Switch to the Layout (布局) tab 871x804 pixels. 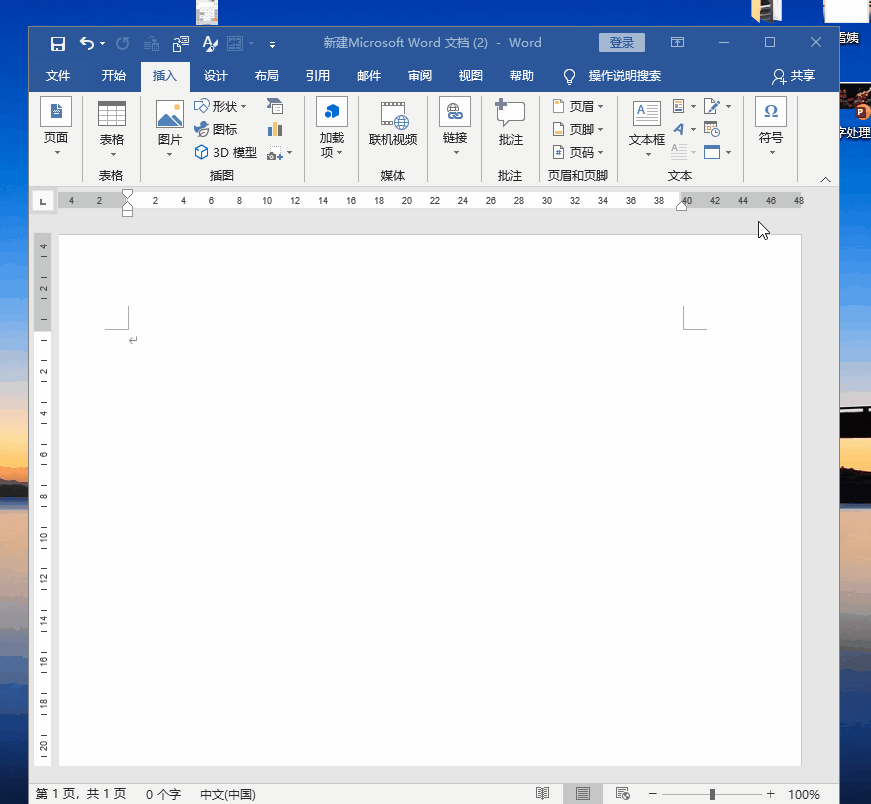pos(266,76)
